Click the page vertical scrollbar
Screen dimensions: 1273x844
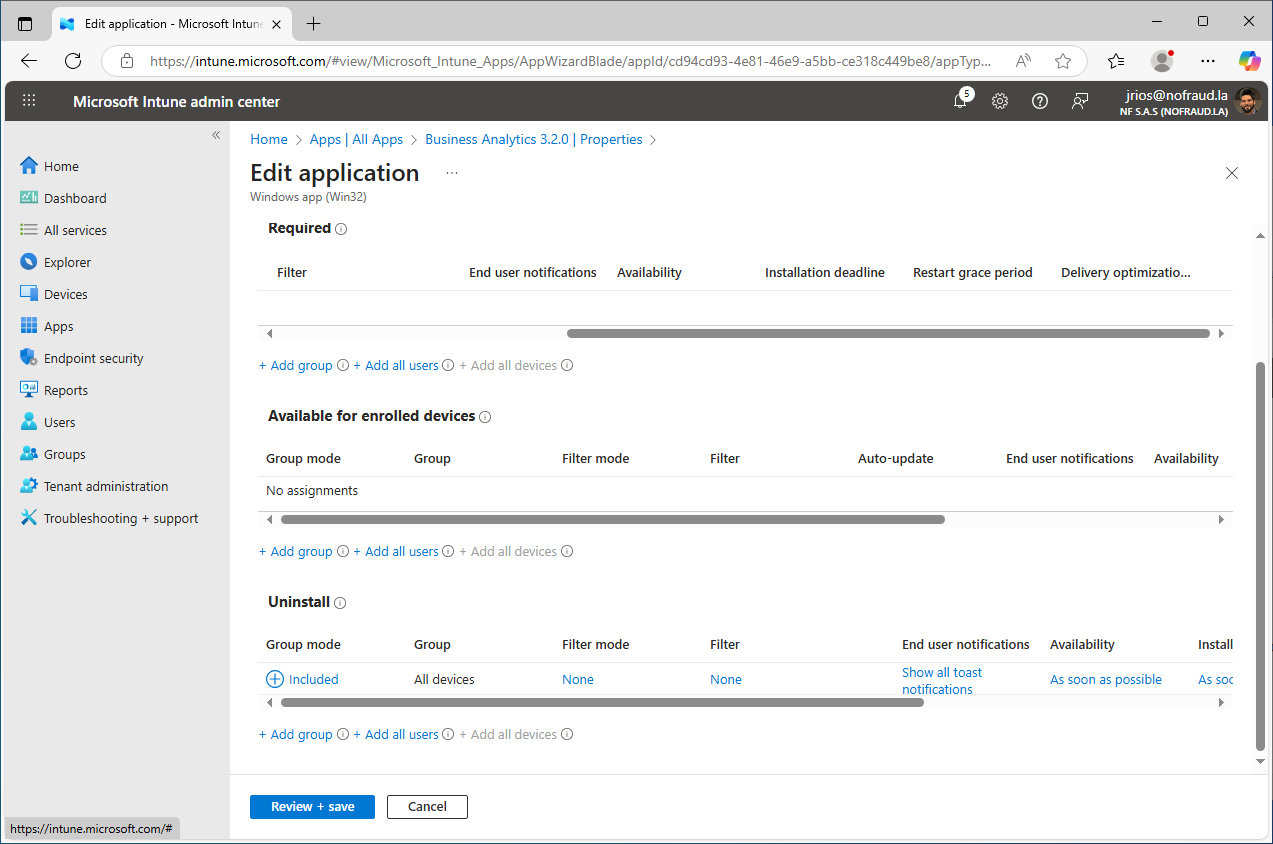[1260, 555]
